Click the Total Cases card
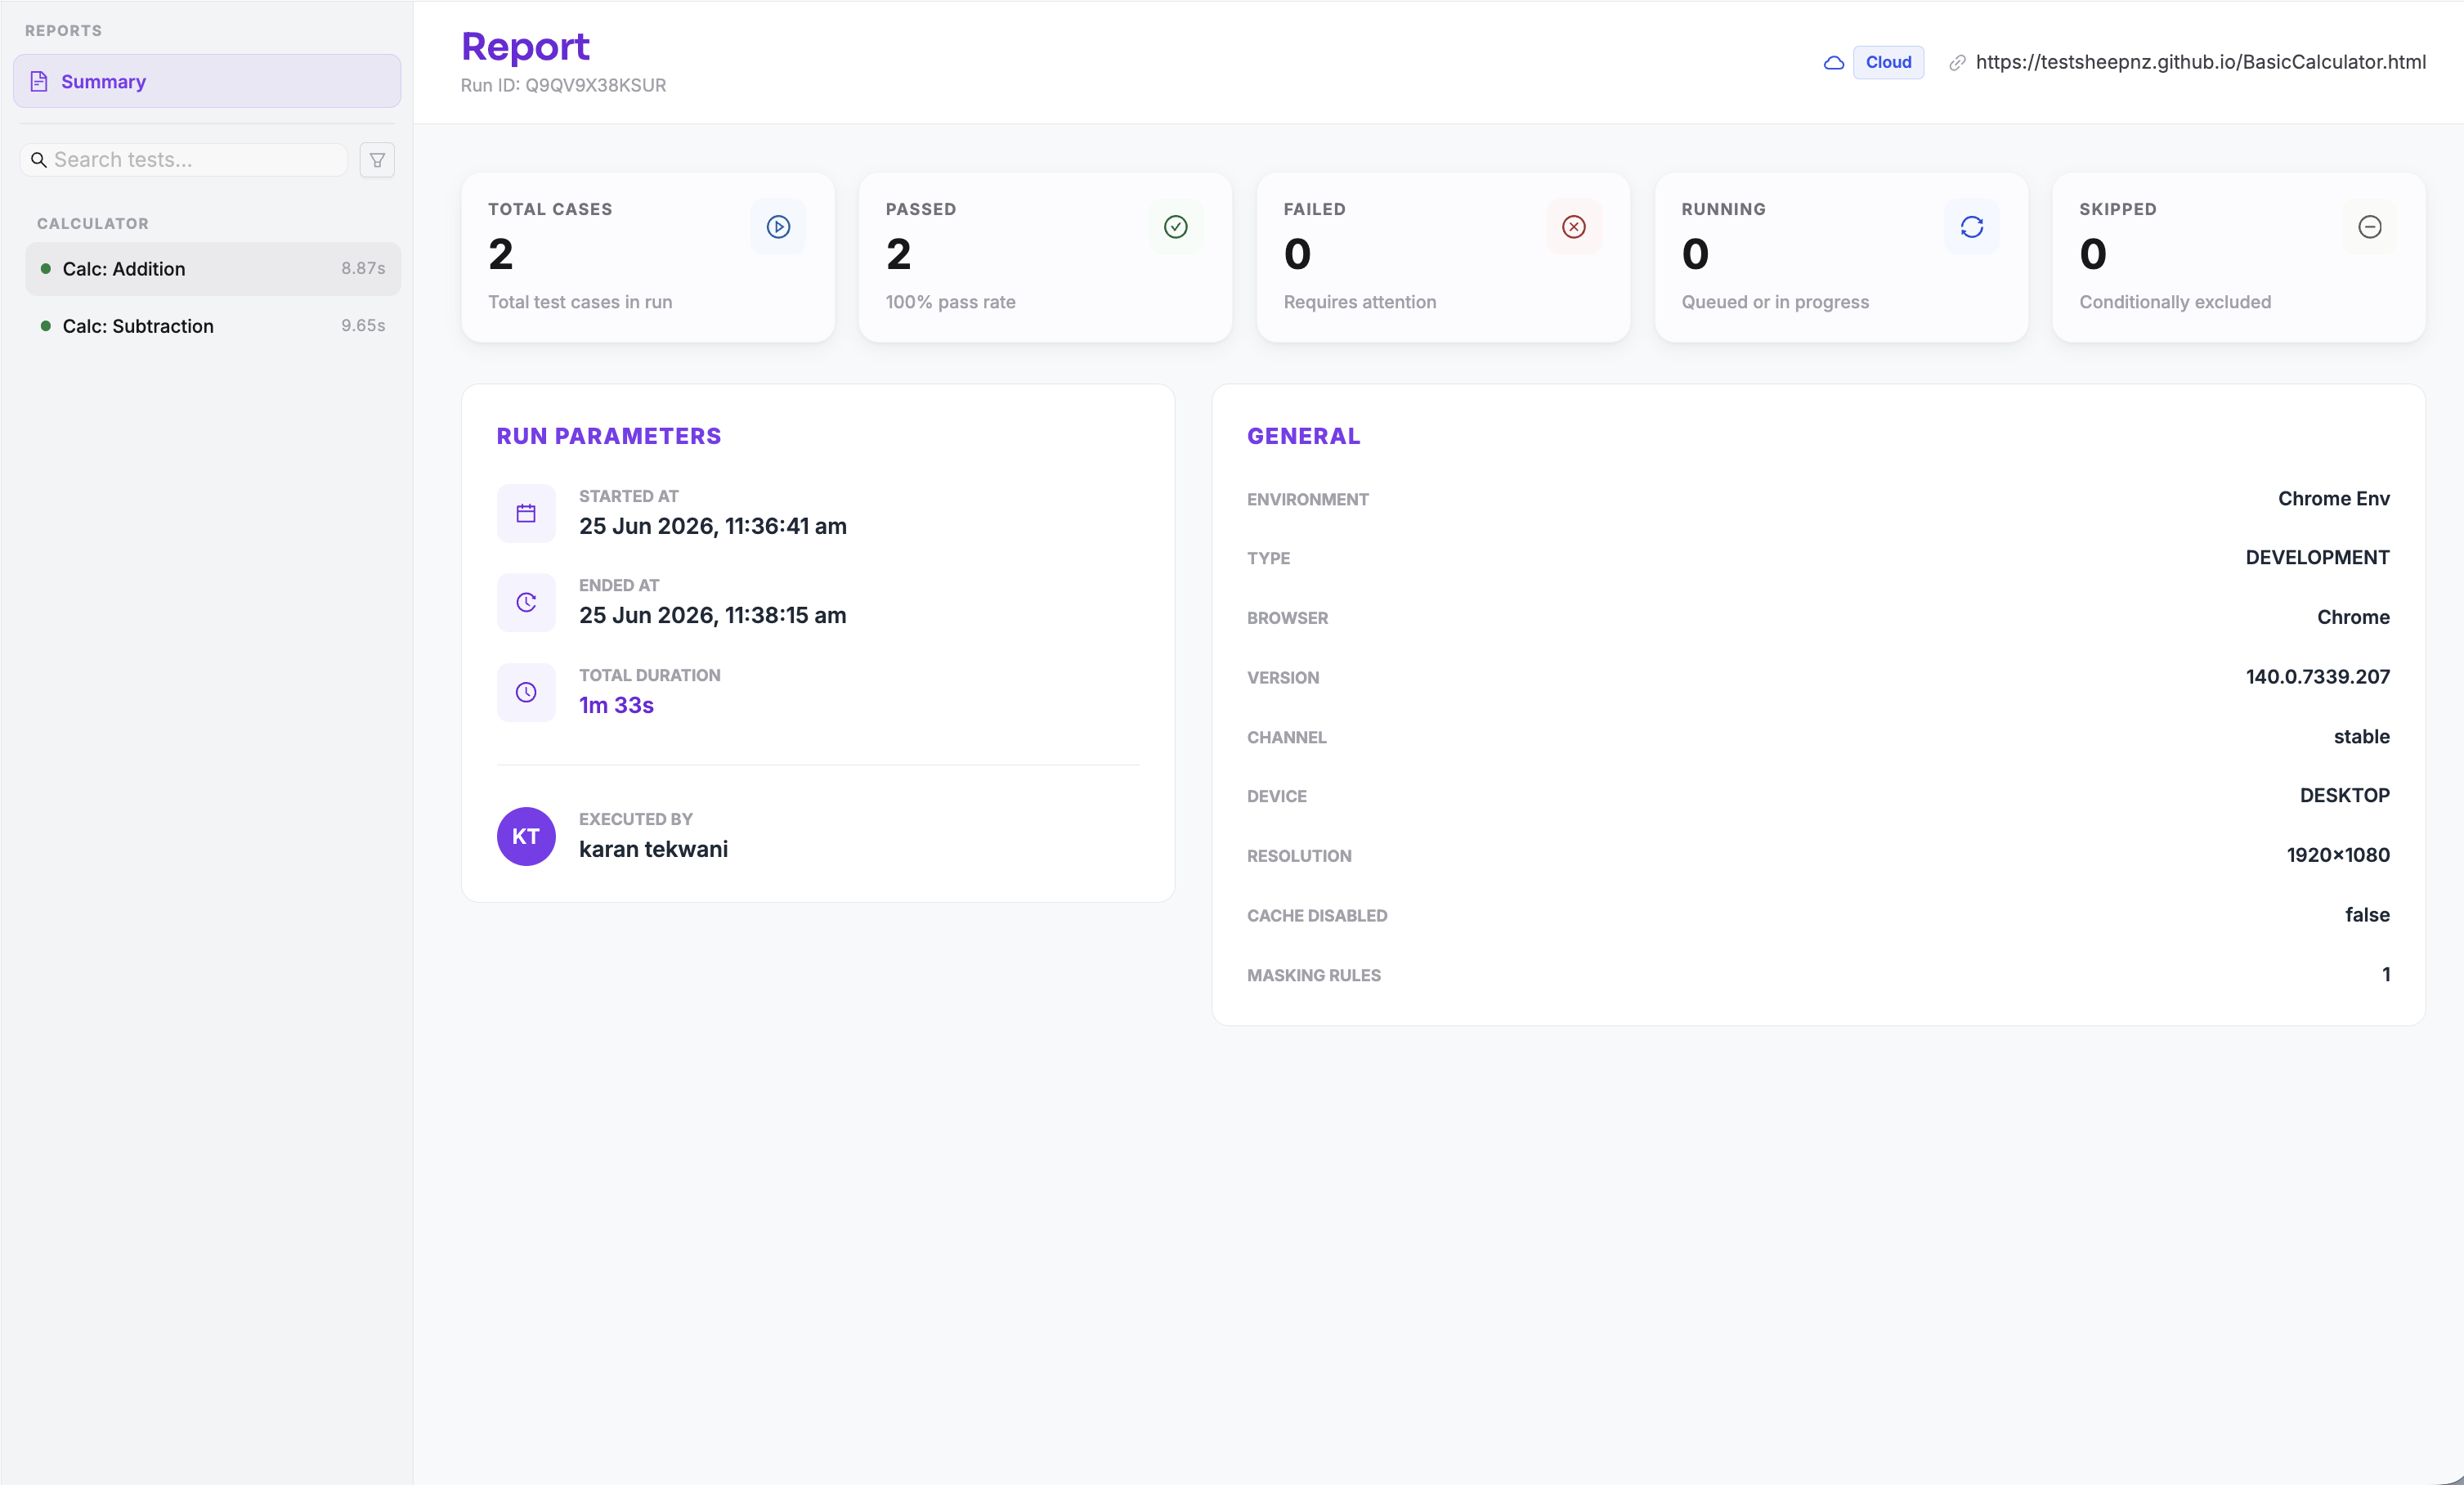The image size is (2464, 1485). coord(648,257)
